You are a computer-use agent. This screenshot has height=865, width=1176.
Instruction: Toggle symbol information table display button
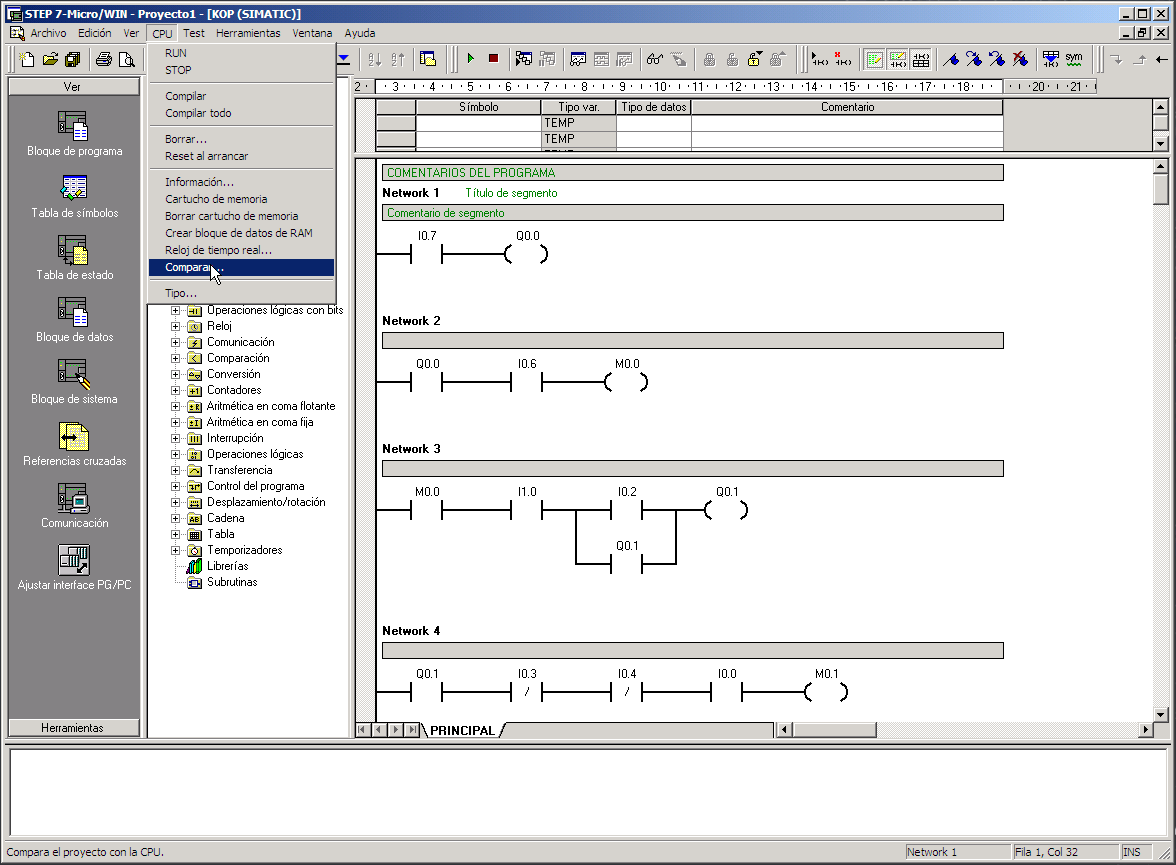921,59
